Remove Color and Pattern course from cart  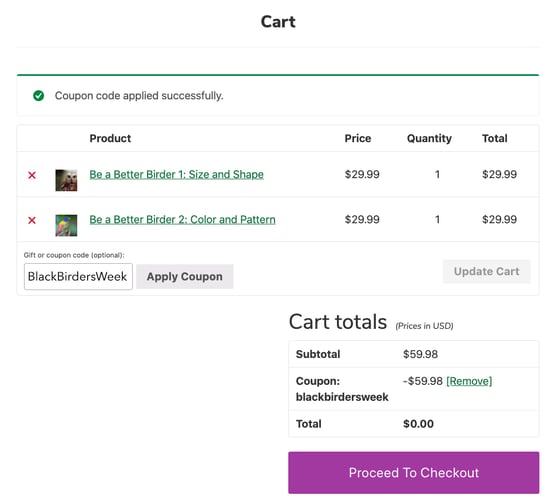pyautogui.click(x=32, y=220)
